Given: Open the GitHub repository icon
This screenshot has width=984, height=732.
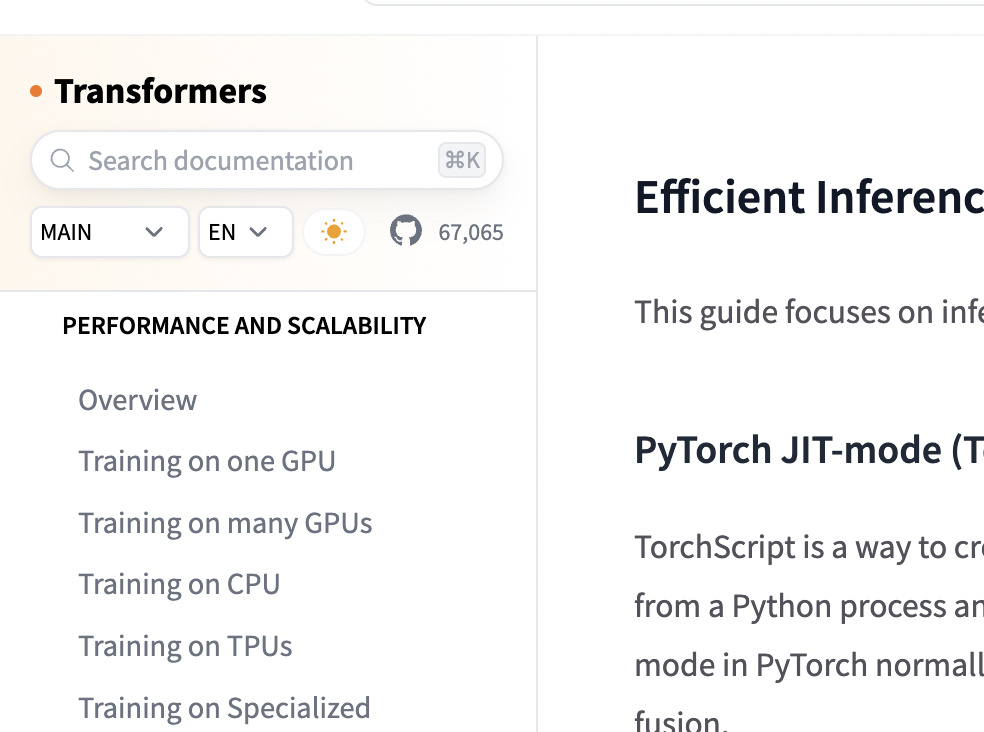Looking at the screenshot, I should point(405,231).
